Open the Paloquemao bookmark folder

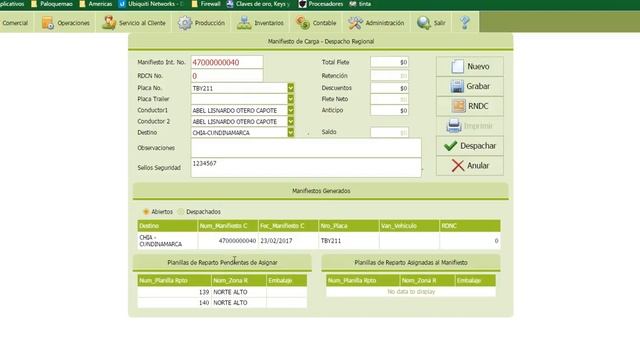(x=52, y=4)
